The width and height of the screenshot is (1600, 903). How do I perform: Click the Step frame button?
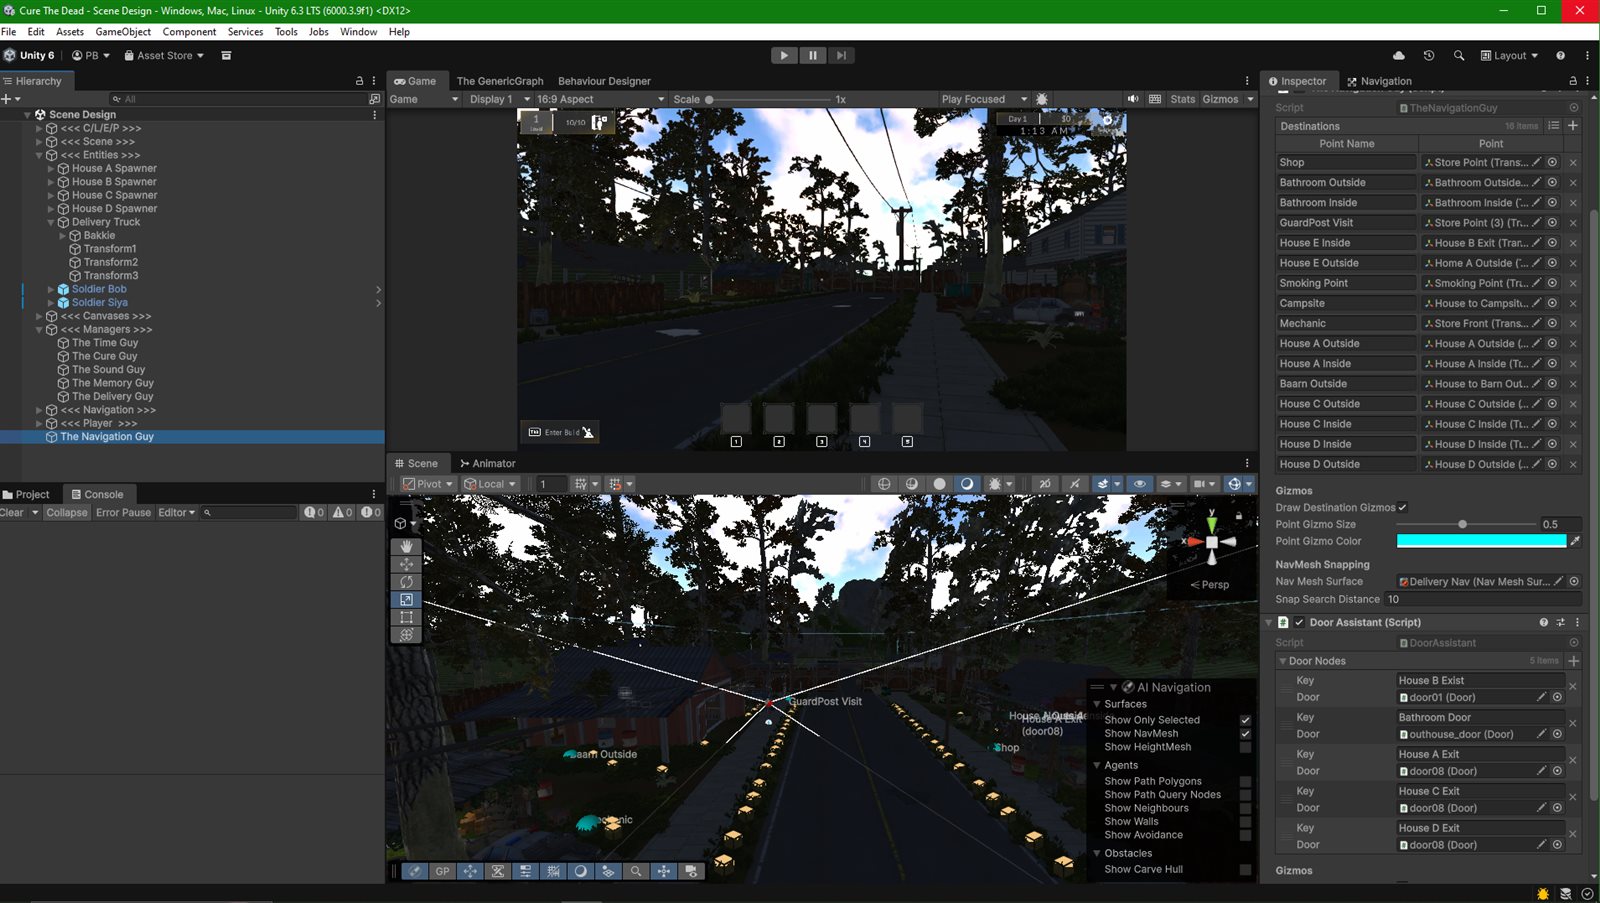(842, 56)
